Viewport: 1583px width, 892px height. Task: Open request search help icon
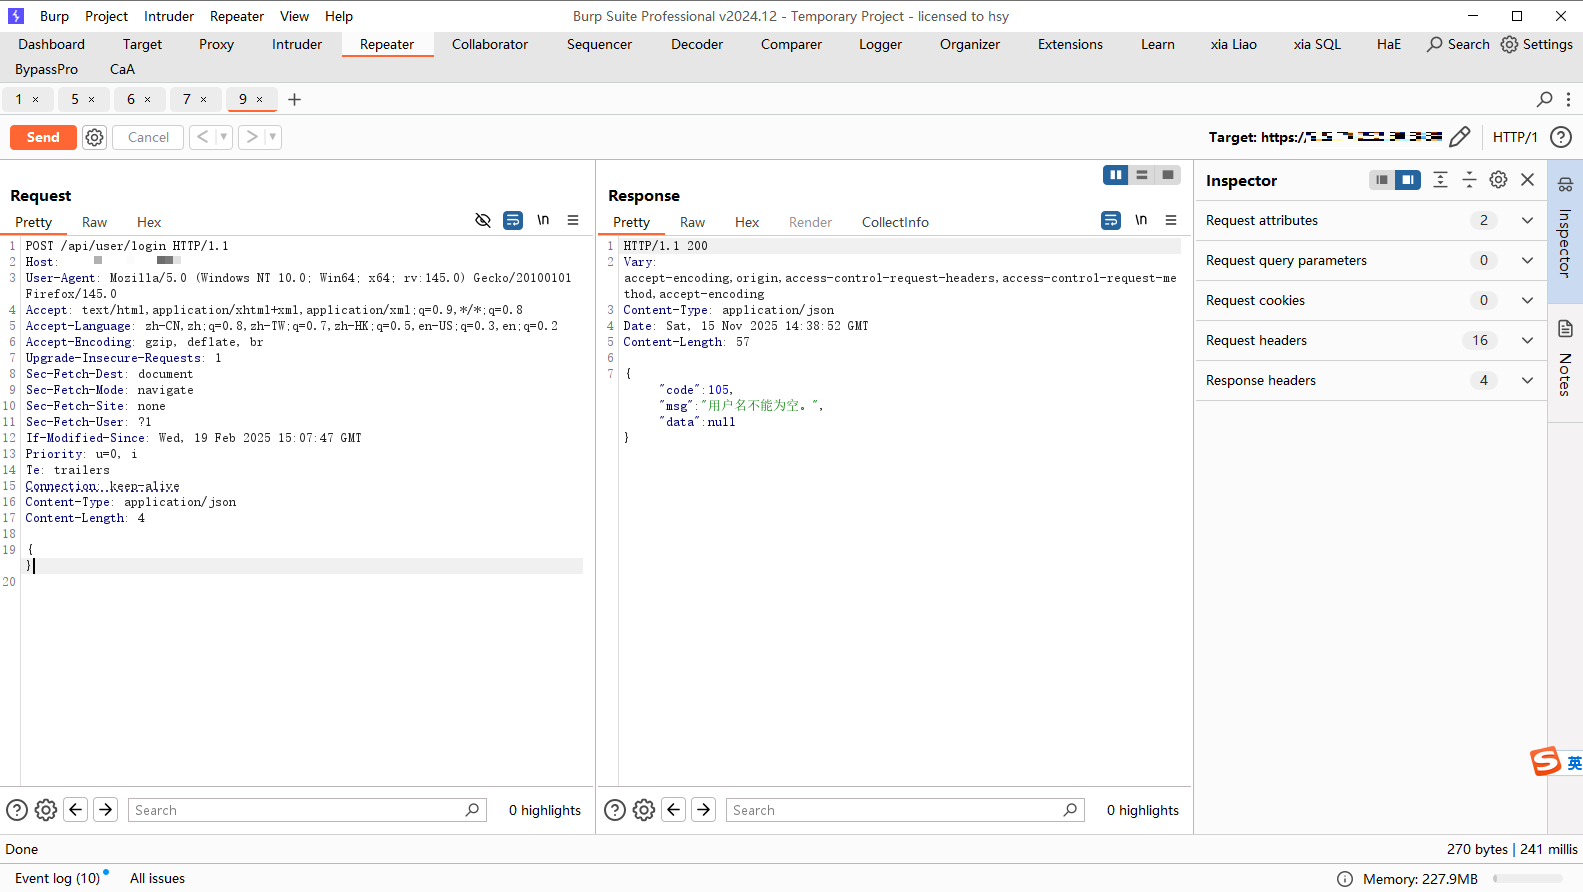pyautogui.click(x=17, y=810)
